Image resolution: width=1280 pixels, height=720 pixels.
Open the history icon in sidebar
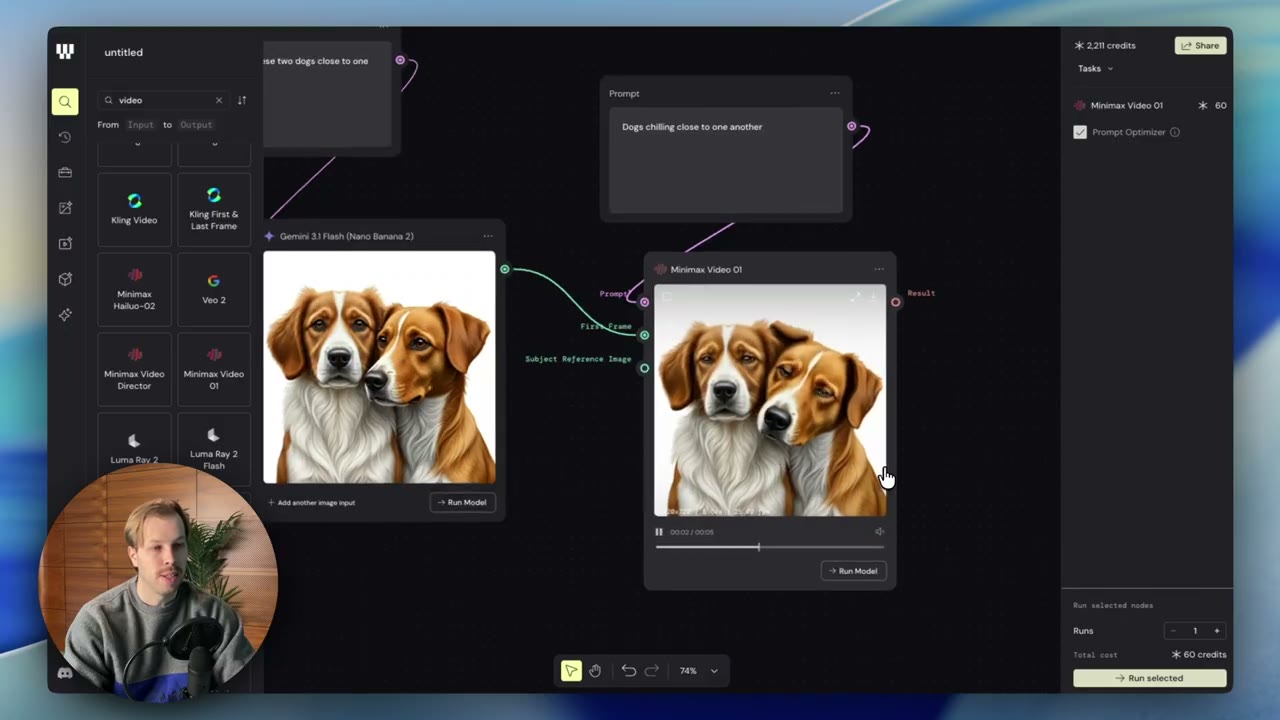point(65,137)
